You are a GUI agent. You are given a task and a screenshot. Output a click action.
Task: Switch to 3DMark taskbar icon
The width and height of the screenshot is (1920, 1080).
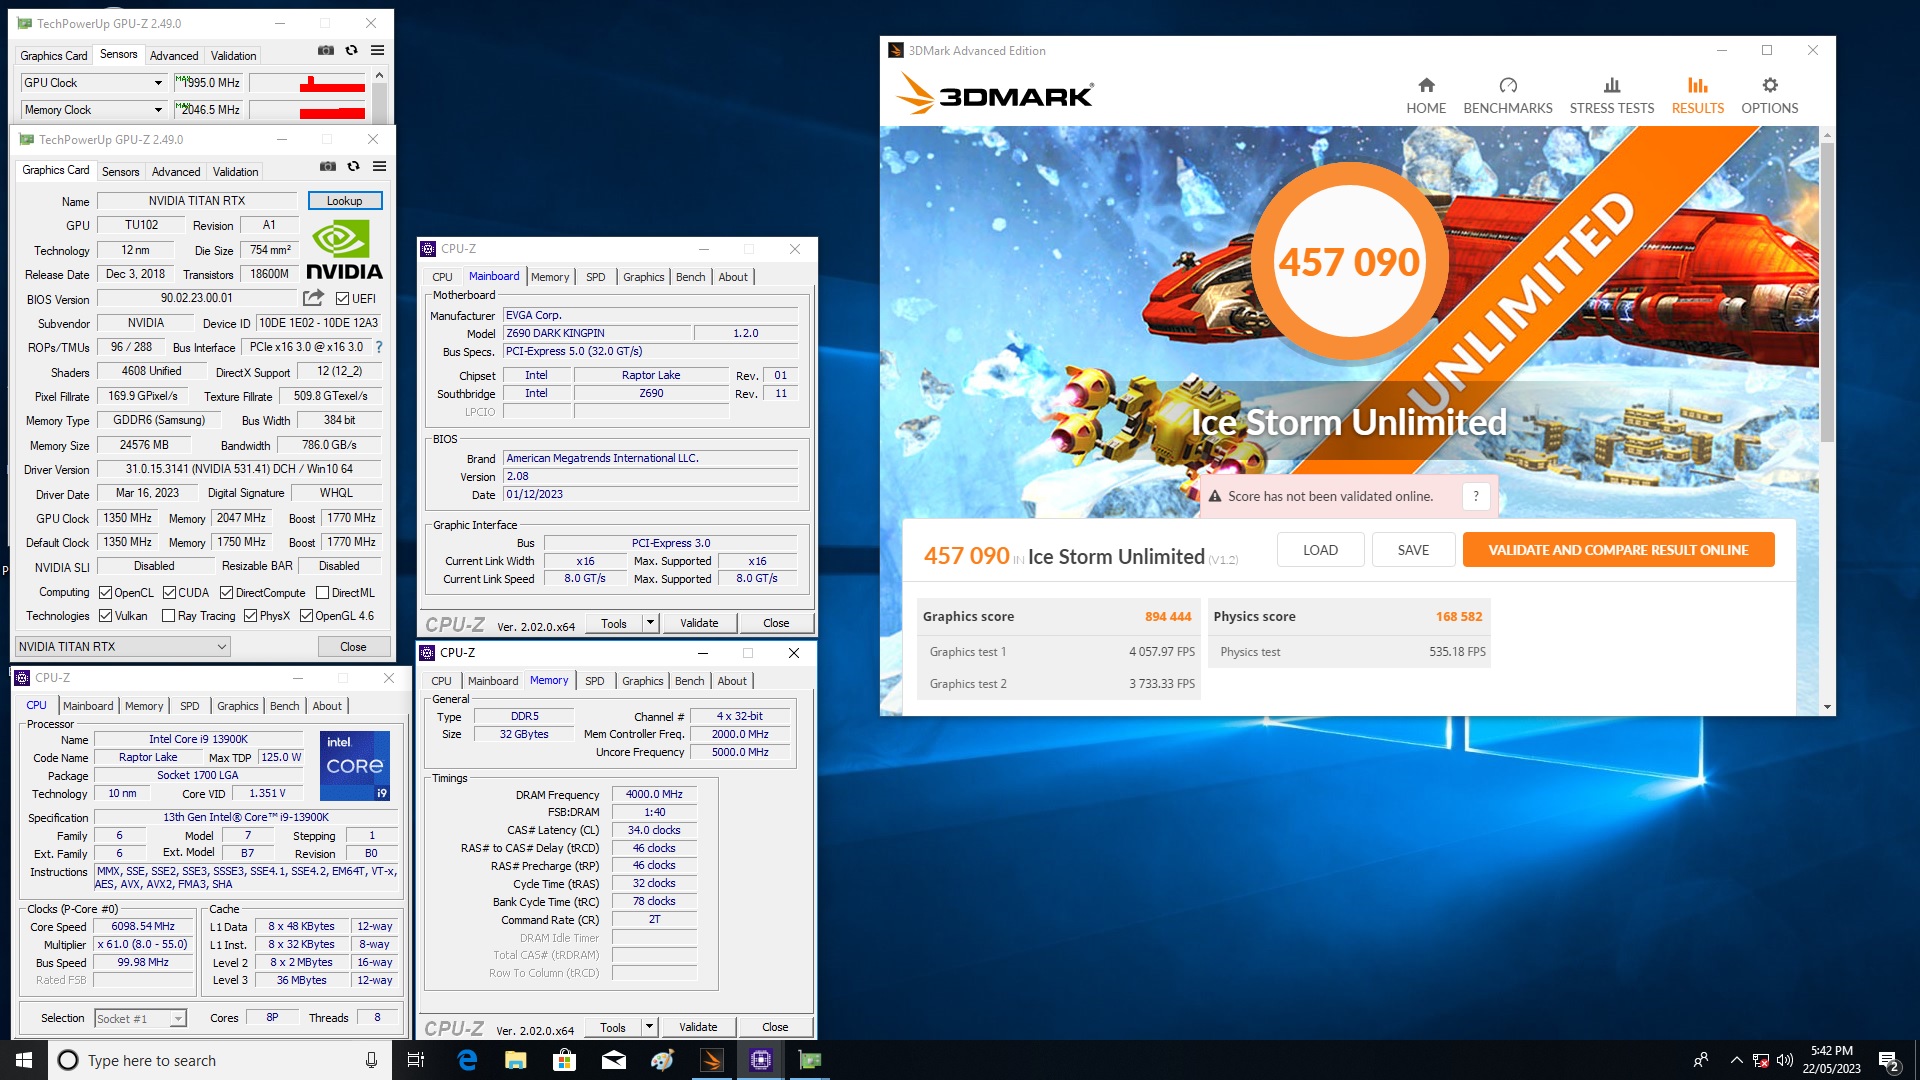(x=712, y=1060)
